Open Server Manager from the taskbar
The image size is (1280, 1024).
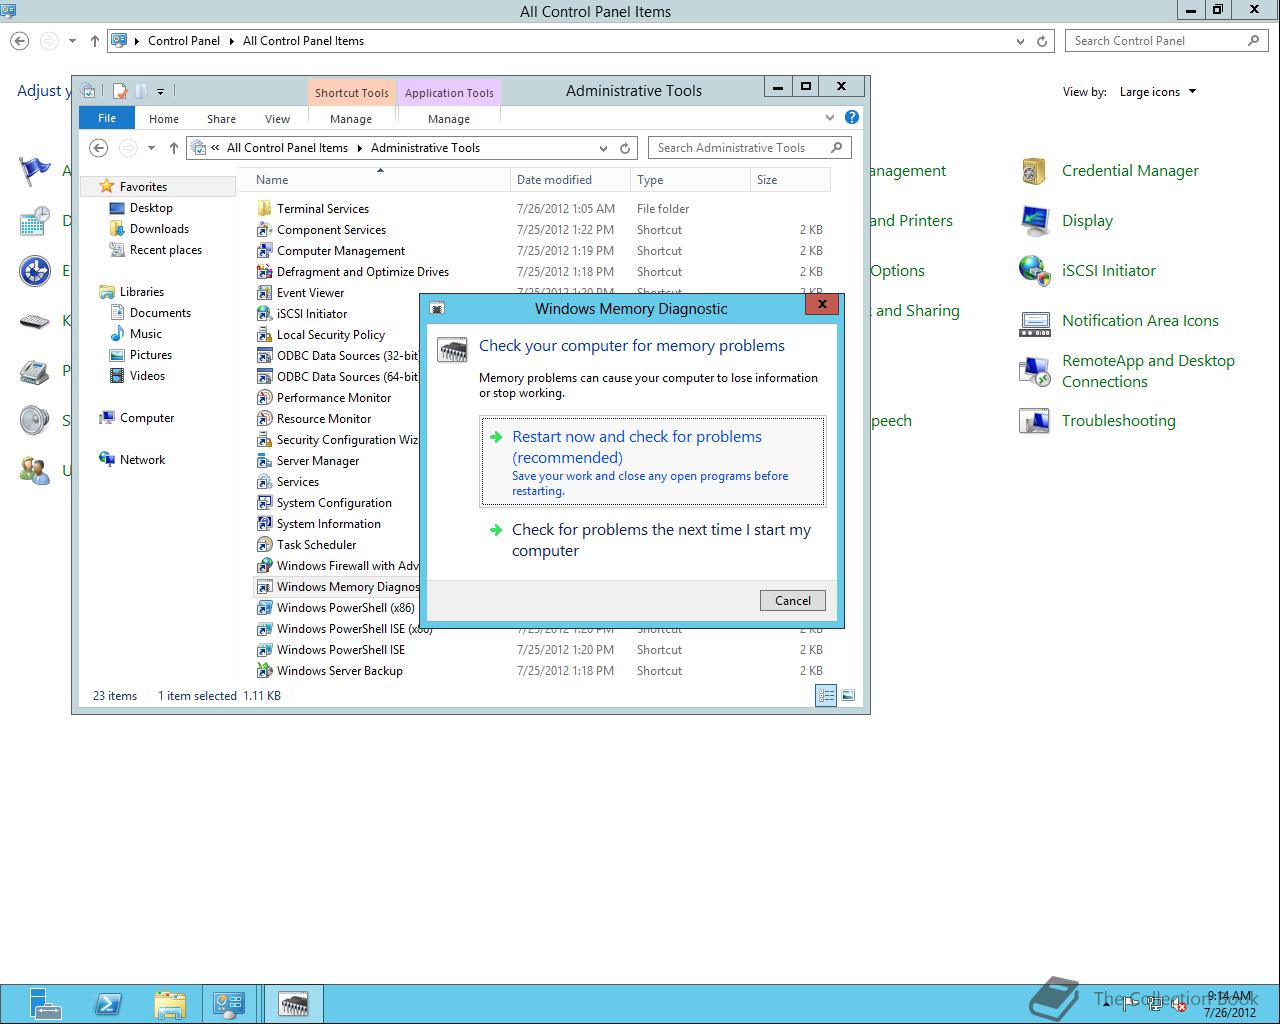[45, 1003]
